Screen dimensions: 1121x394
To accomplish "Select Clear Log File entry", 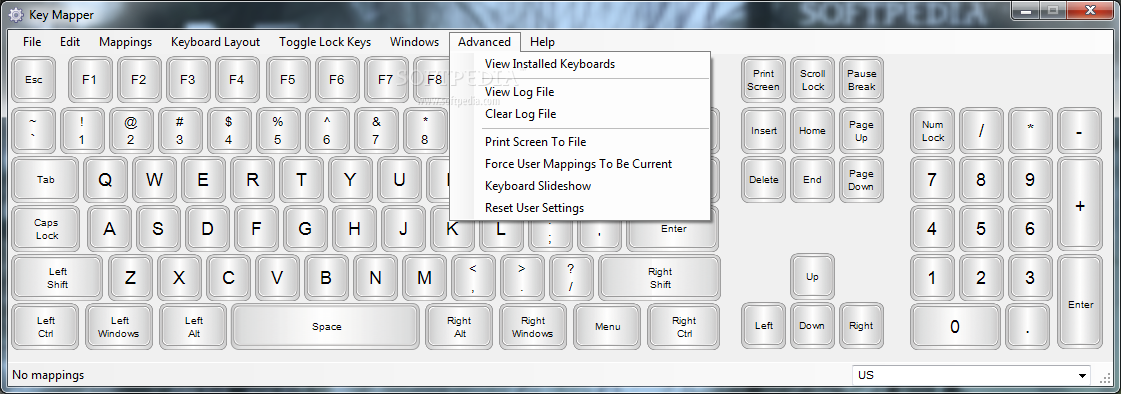I will 580,114.
